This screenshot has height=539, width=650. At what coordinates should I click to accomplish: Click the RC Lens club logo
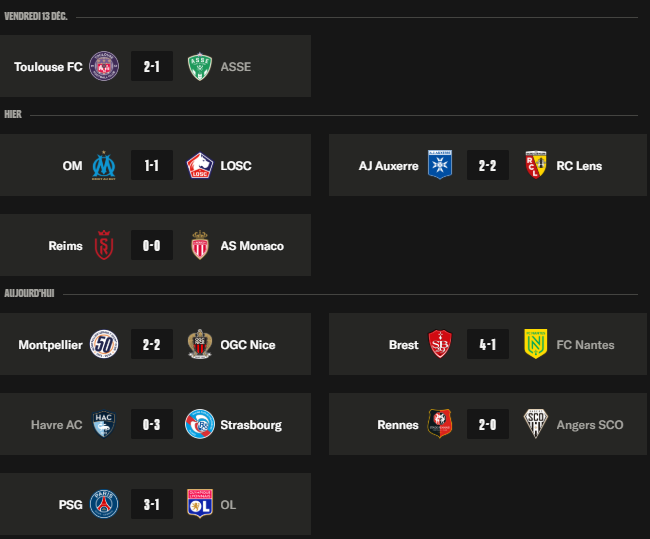tap(536, 166)
